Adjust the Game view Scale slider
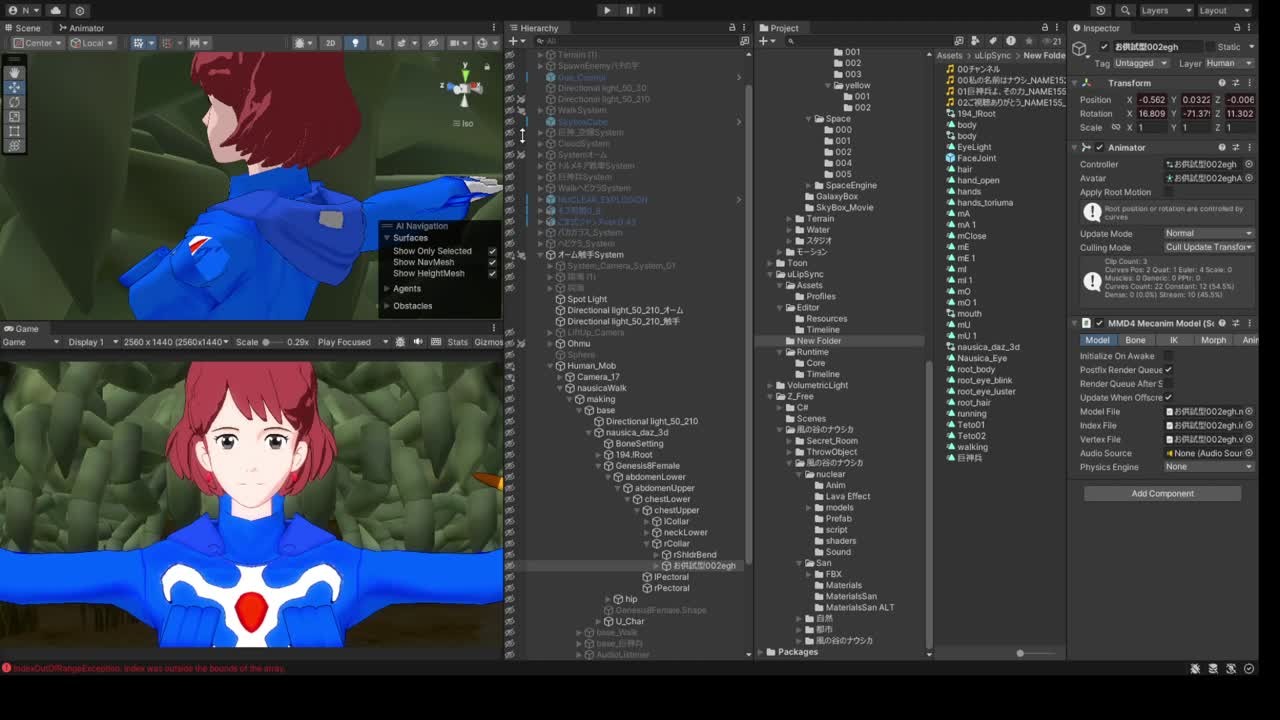Screen dimensions: 1280x720 (266, 342)
